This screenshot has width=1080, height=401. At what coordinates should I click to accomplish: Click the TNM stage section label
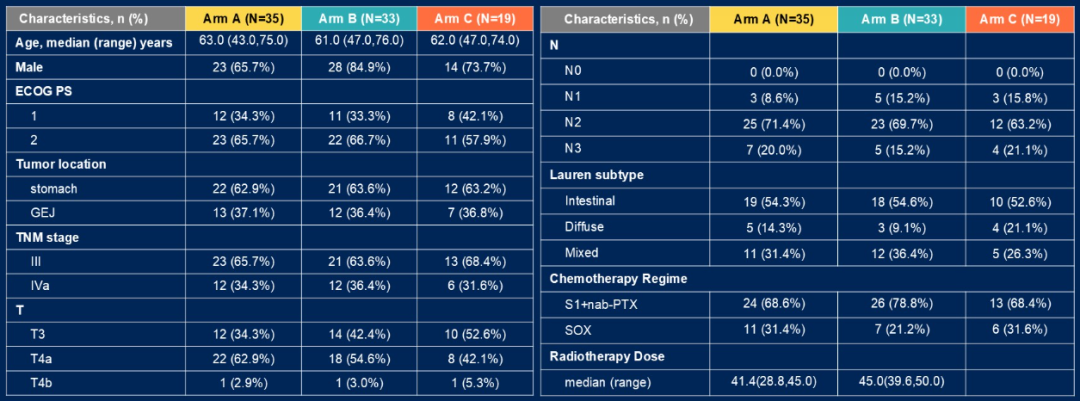coord(48,238)
